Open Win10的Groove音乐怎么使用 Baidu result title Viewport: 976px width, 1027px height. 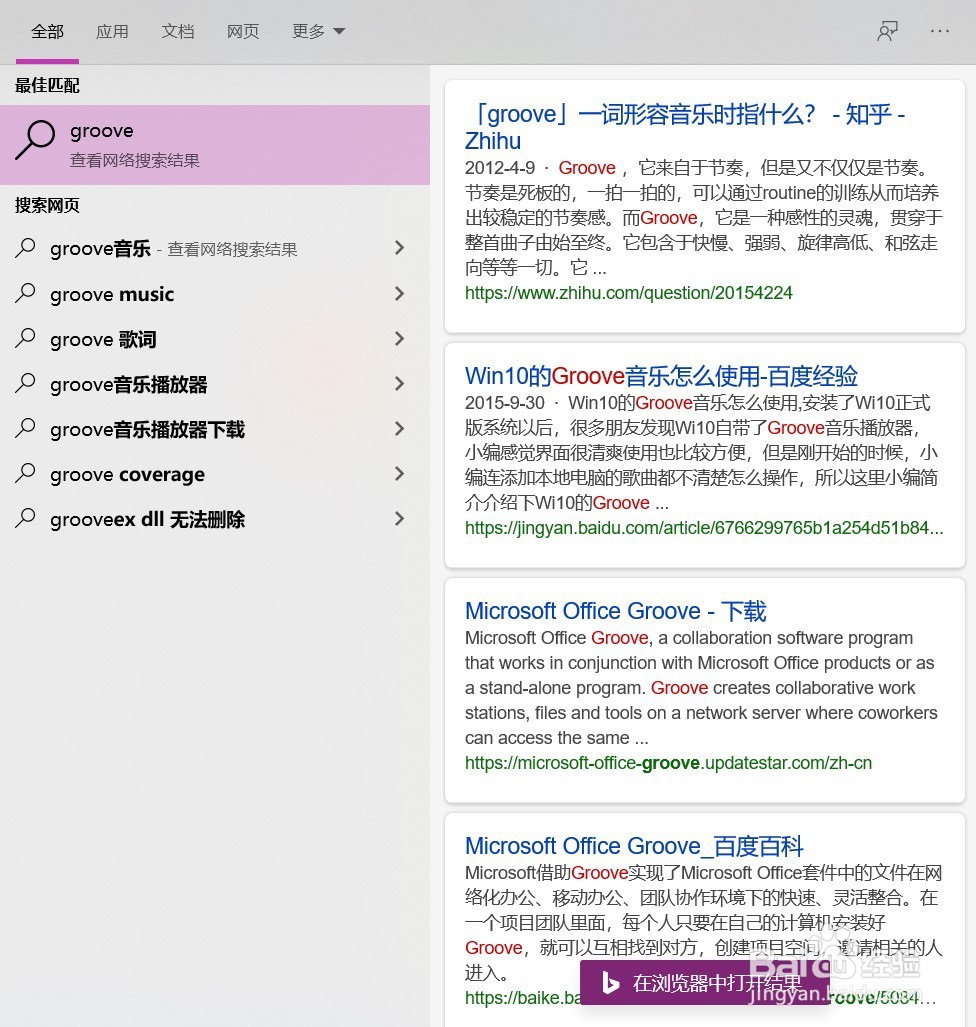point(661,376)
